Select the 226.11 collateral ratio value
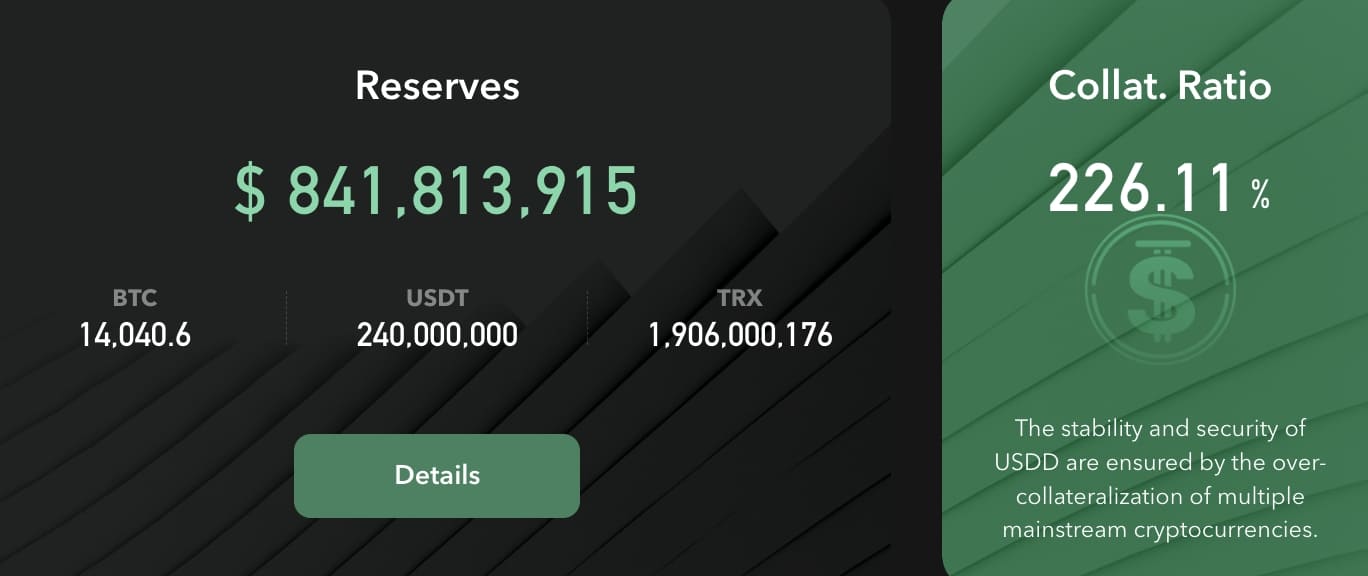1368x576 pixels. click(1142, 189)
